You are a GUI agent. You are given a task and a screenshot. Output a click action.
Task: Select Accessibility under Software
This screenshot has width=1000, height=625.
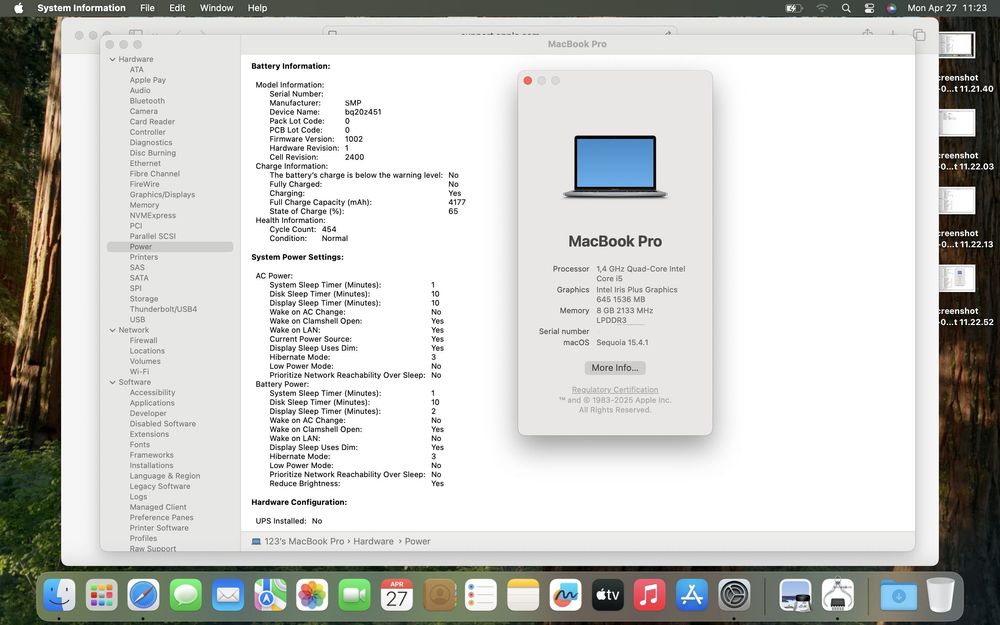click(152, 393)
